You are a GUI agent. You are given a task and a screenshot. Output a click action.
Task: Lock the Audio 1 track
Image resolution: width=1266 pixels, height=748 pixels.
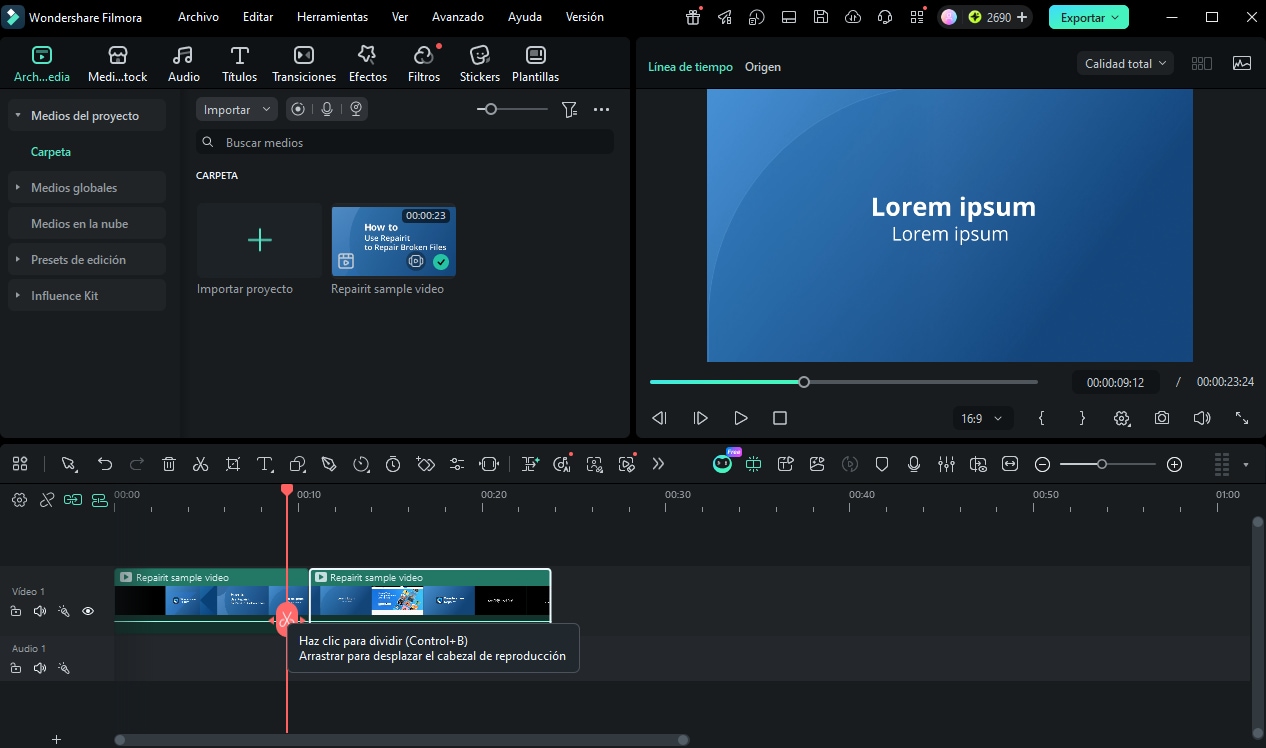pyautogui.click(x=16, y=668)
